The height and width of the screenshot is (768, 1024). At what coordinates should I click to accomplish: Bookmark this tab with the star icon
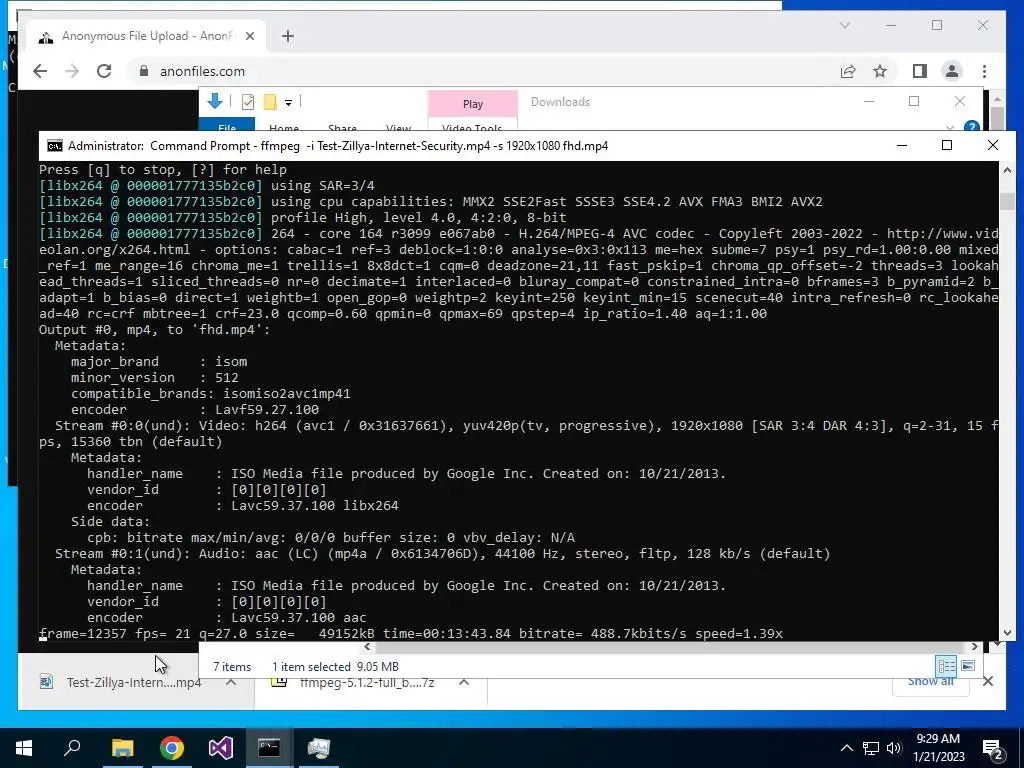coord(880,71)
